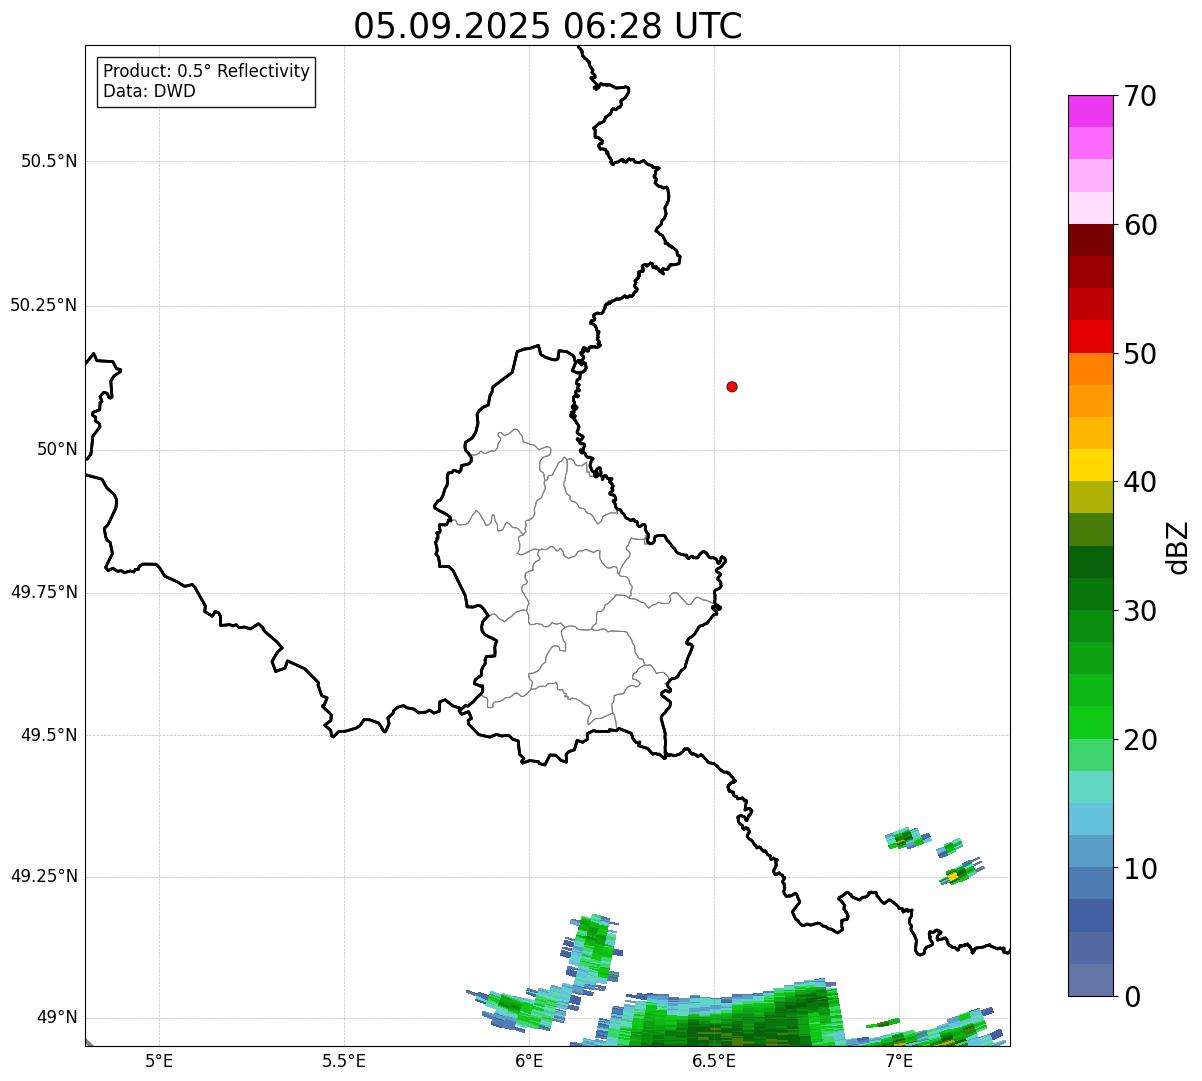Click the small radar echo with yellow core near 7.2°E

tap(961, 871)
